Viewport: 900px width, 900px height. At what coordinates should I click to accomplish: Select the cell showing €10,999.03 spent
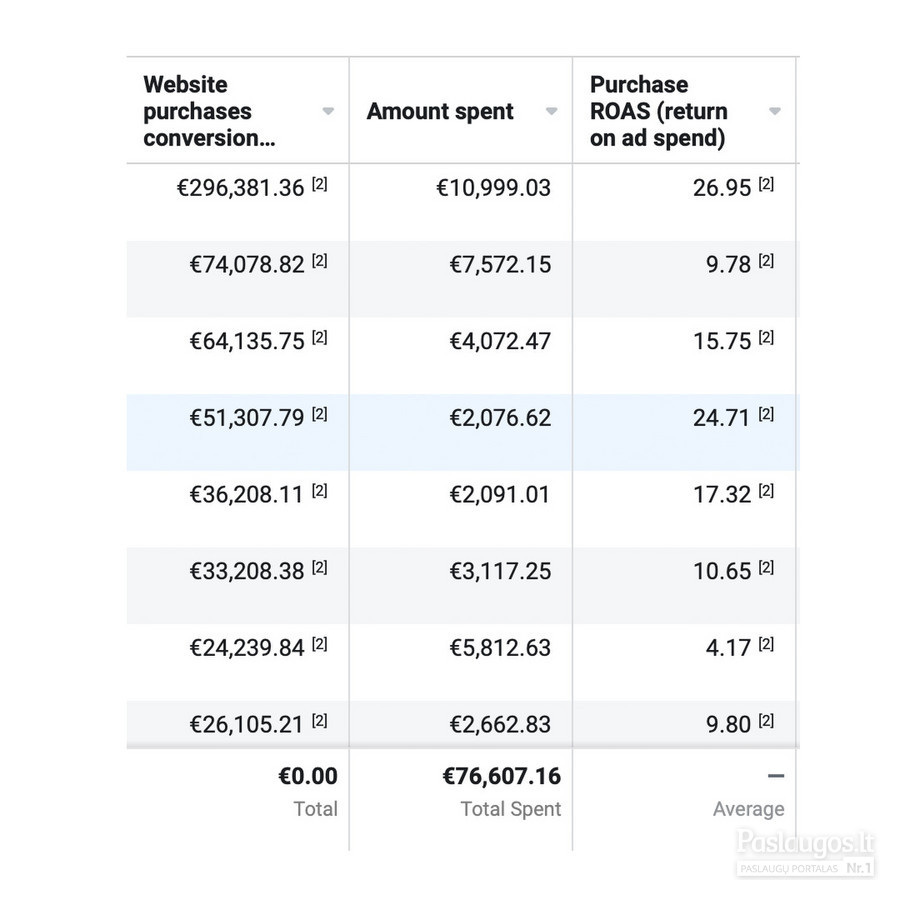[x=493, y=188]
